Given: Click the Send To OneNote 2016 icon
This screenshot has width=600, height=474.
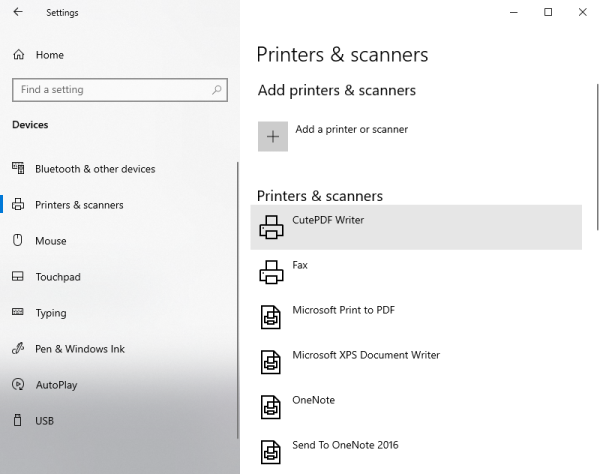Looking at the screenshot, I should click(271, 451).
